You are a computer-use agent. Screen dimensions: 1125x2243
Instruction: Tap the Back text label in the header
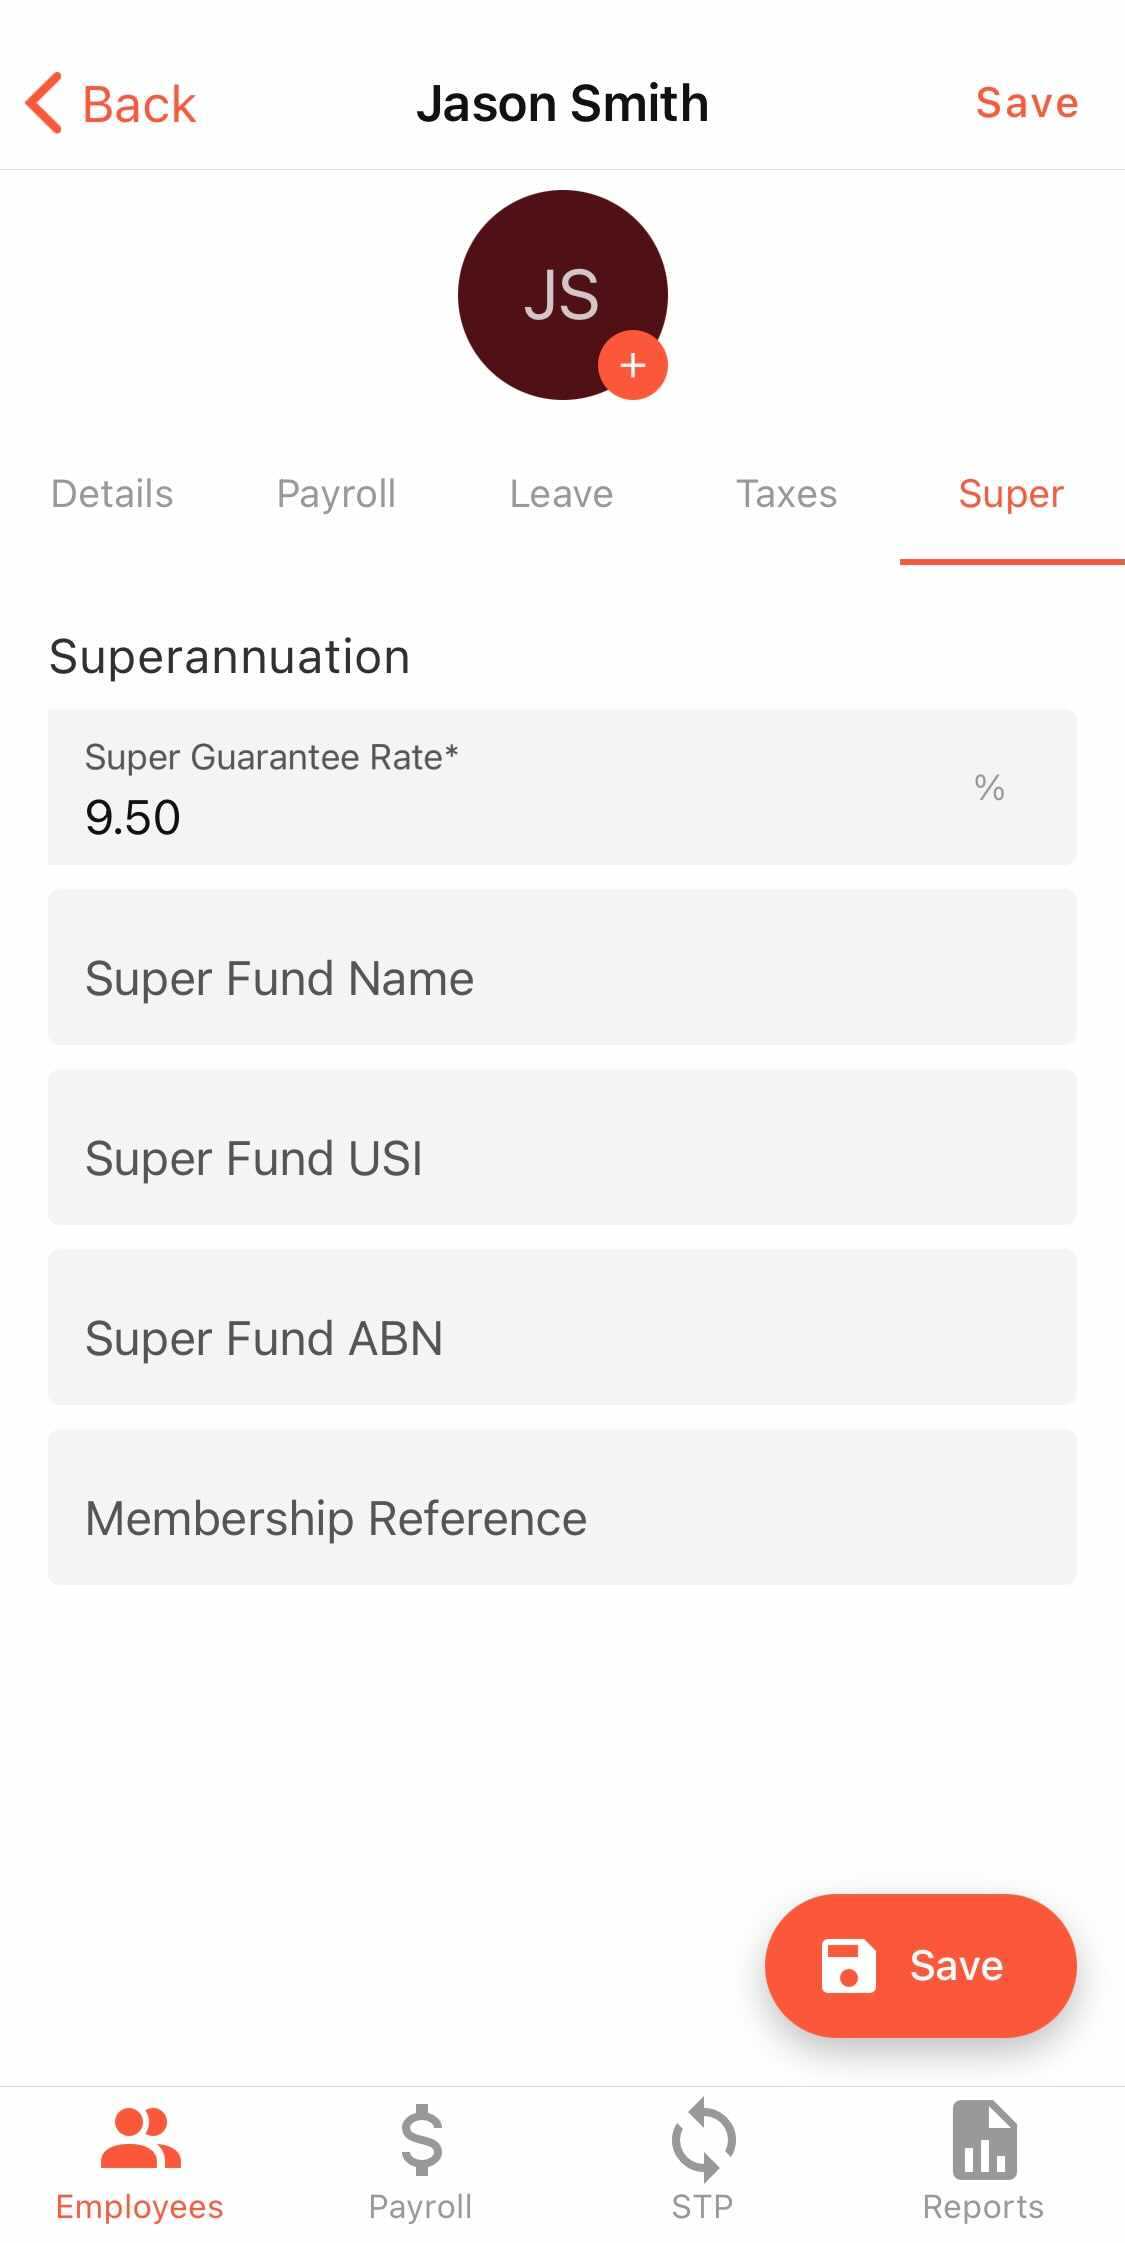tap(139, 104)
